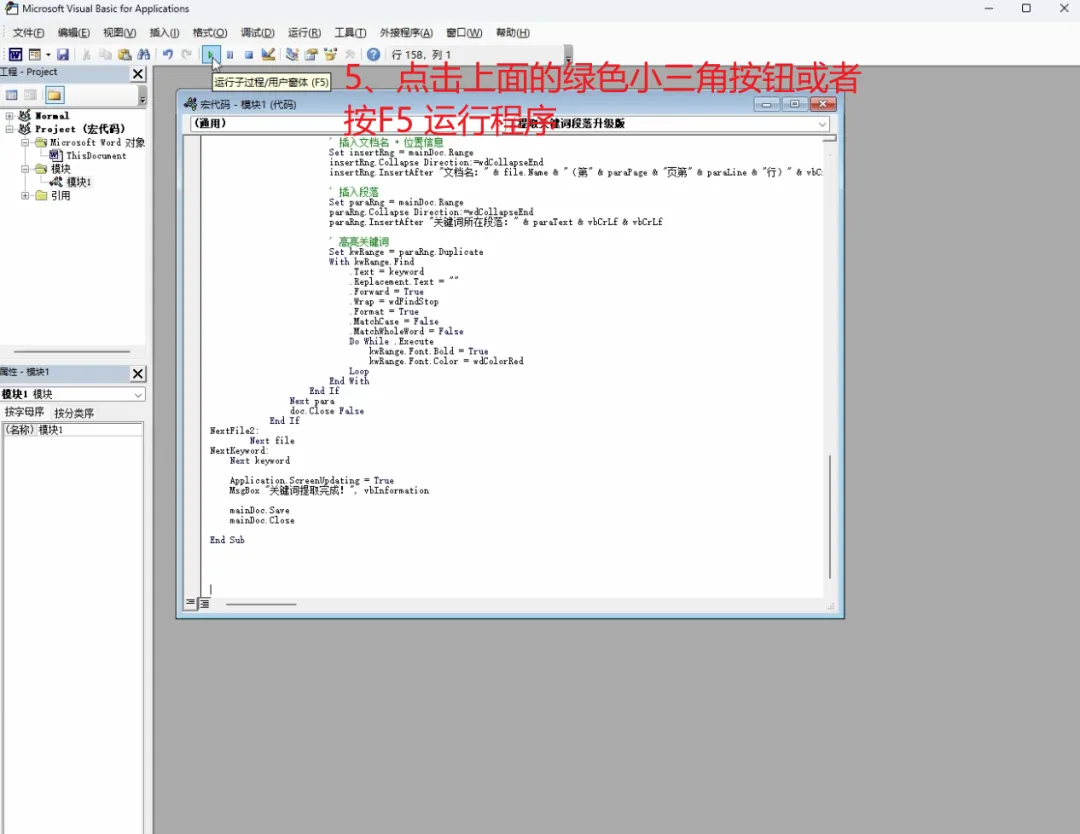Click View Code icon in Project panel
Viewport: 1080px width, 834px height.
[x=12, y=95]
